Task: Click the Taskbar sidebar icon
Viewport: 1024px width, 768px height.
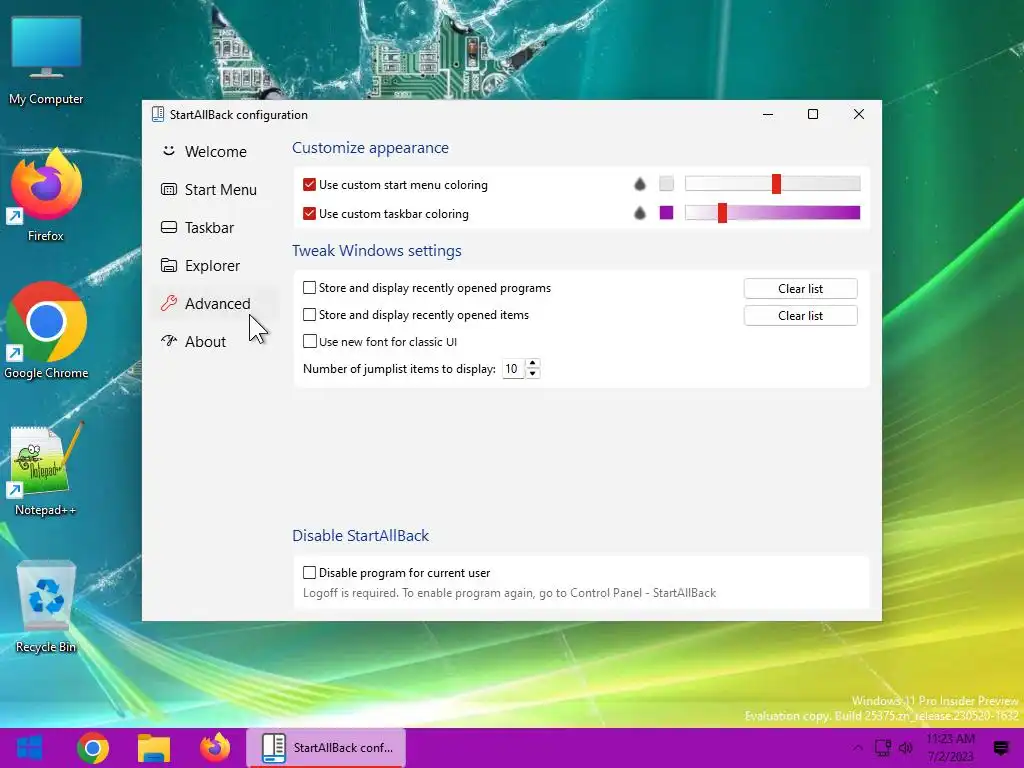Action: (168, 227)
